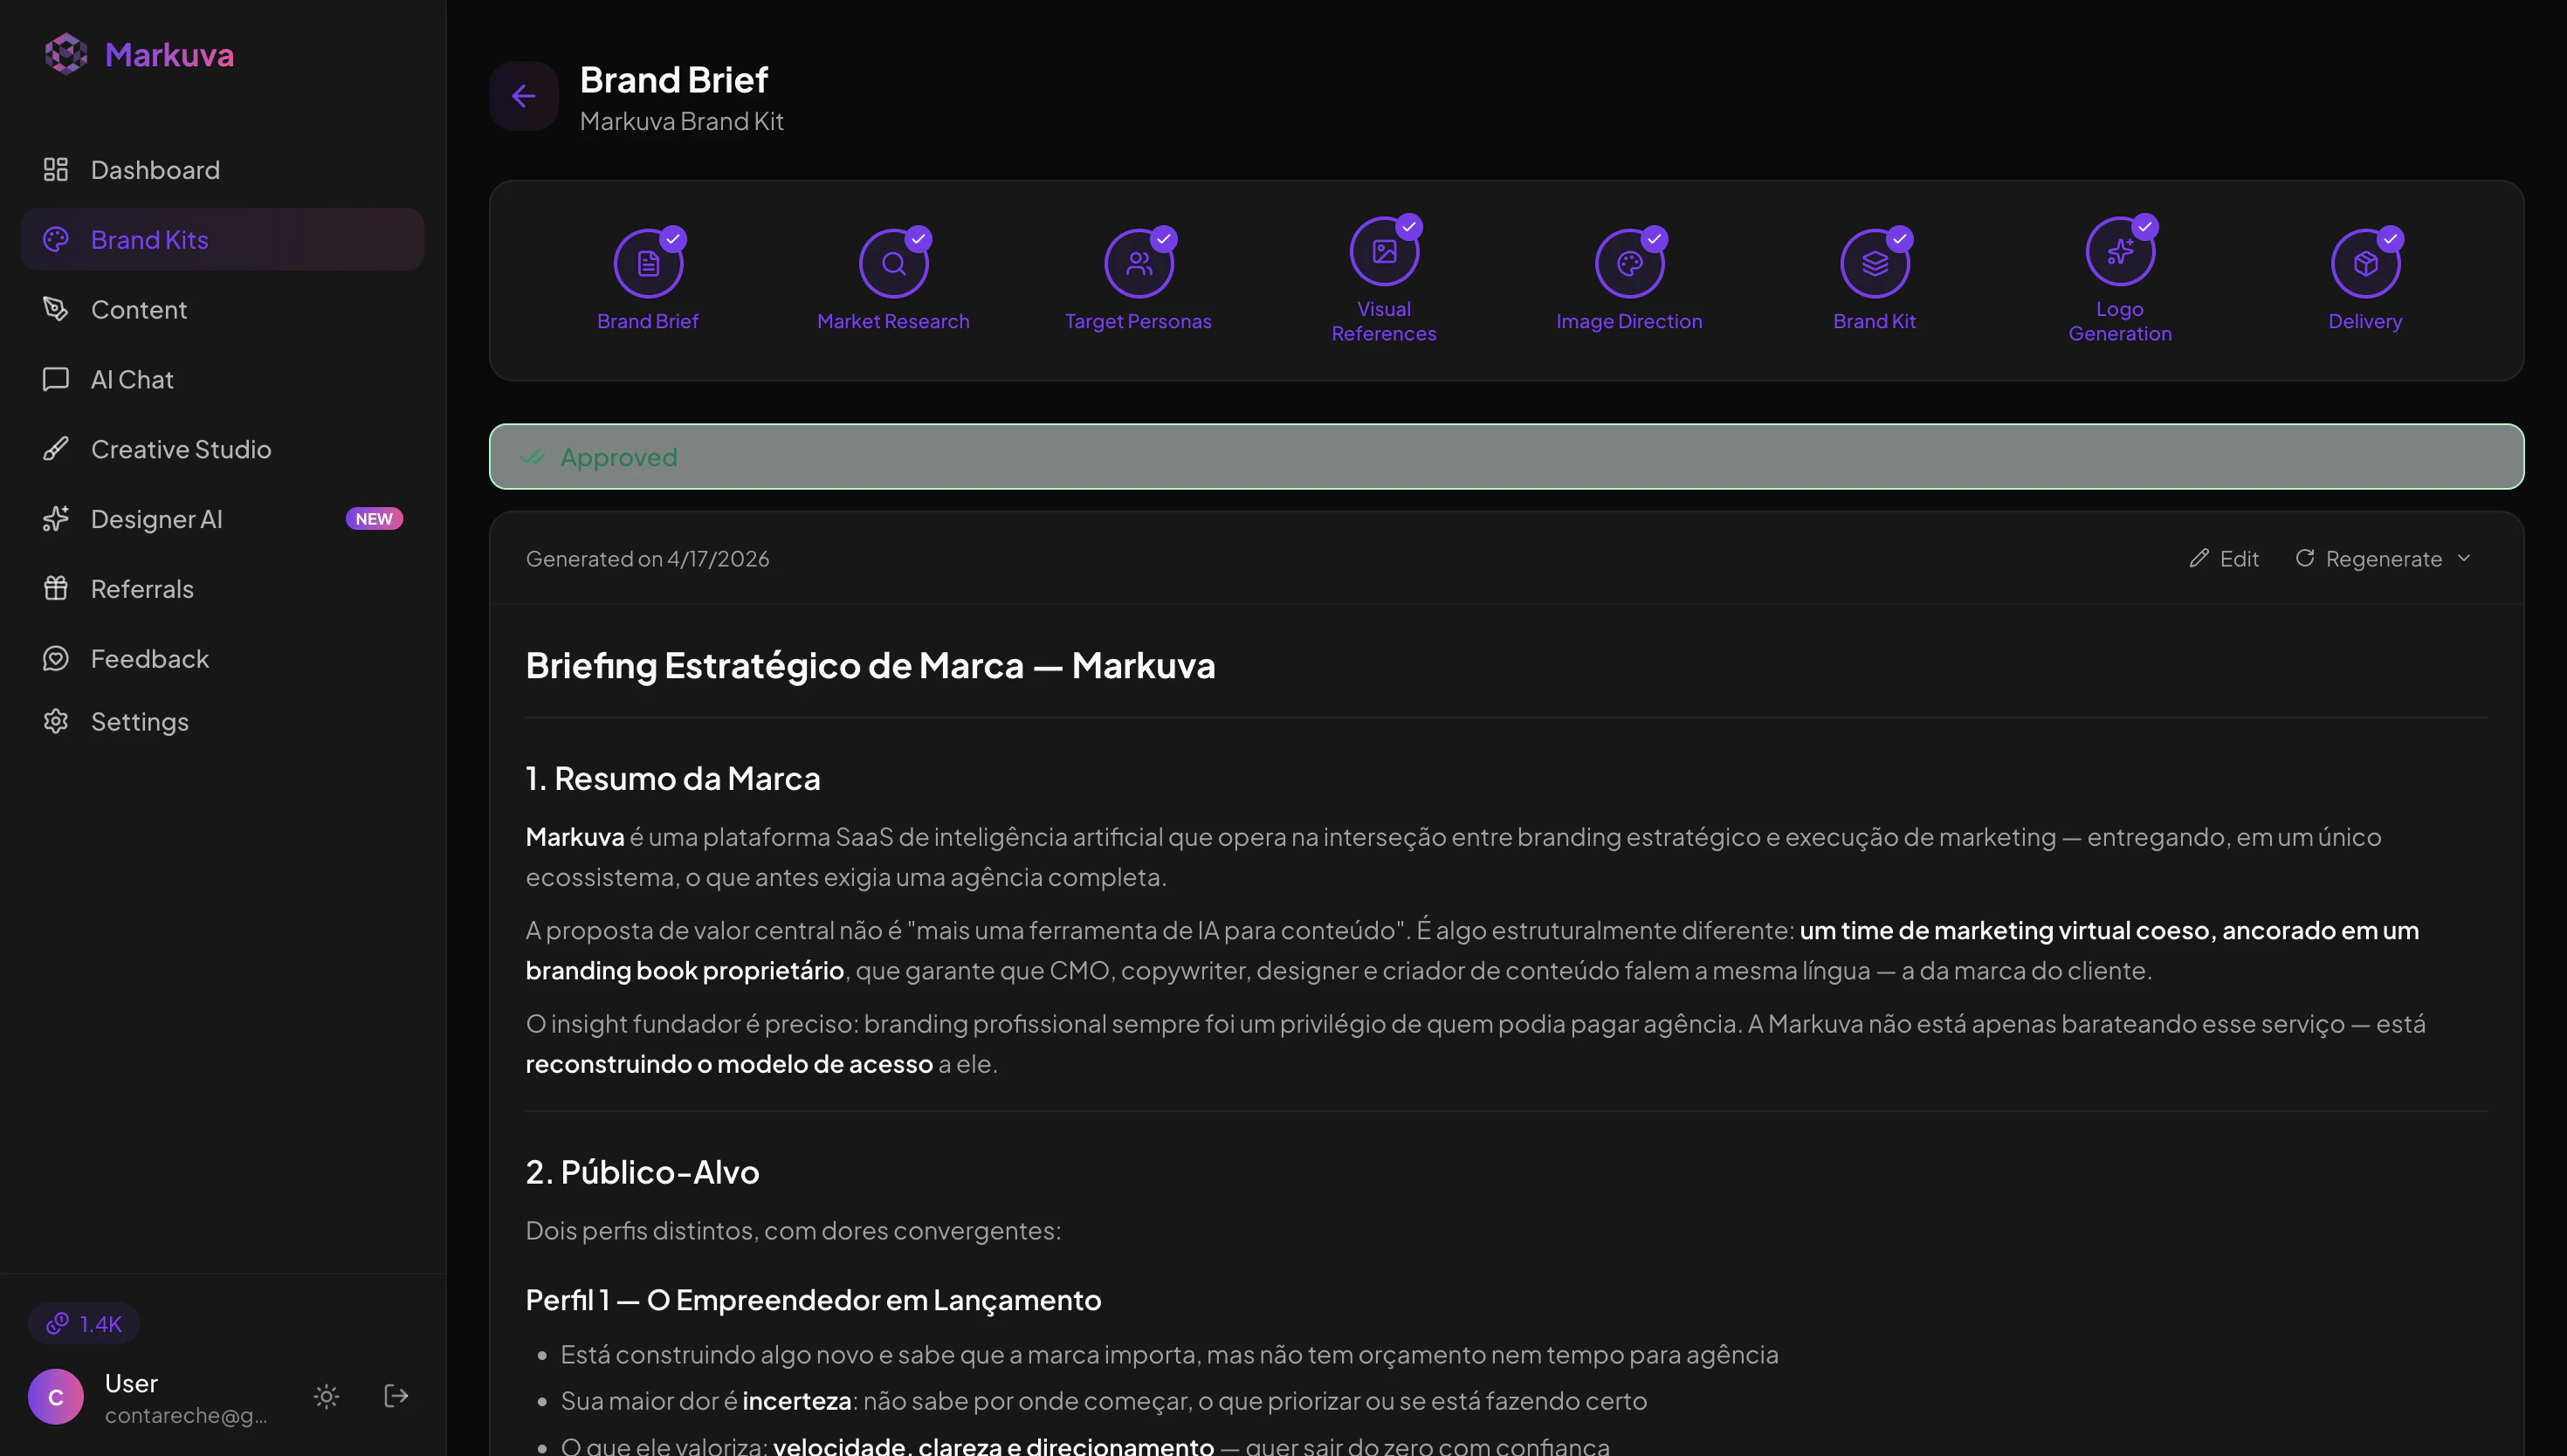Click 'Generated on 4/17/2026' text
The width and height of the screenshot is (2567, 1456).
click(x=648, y=559)
